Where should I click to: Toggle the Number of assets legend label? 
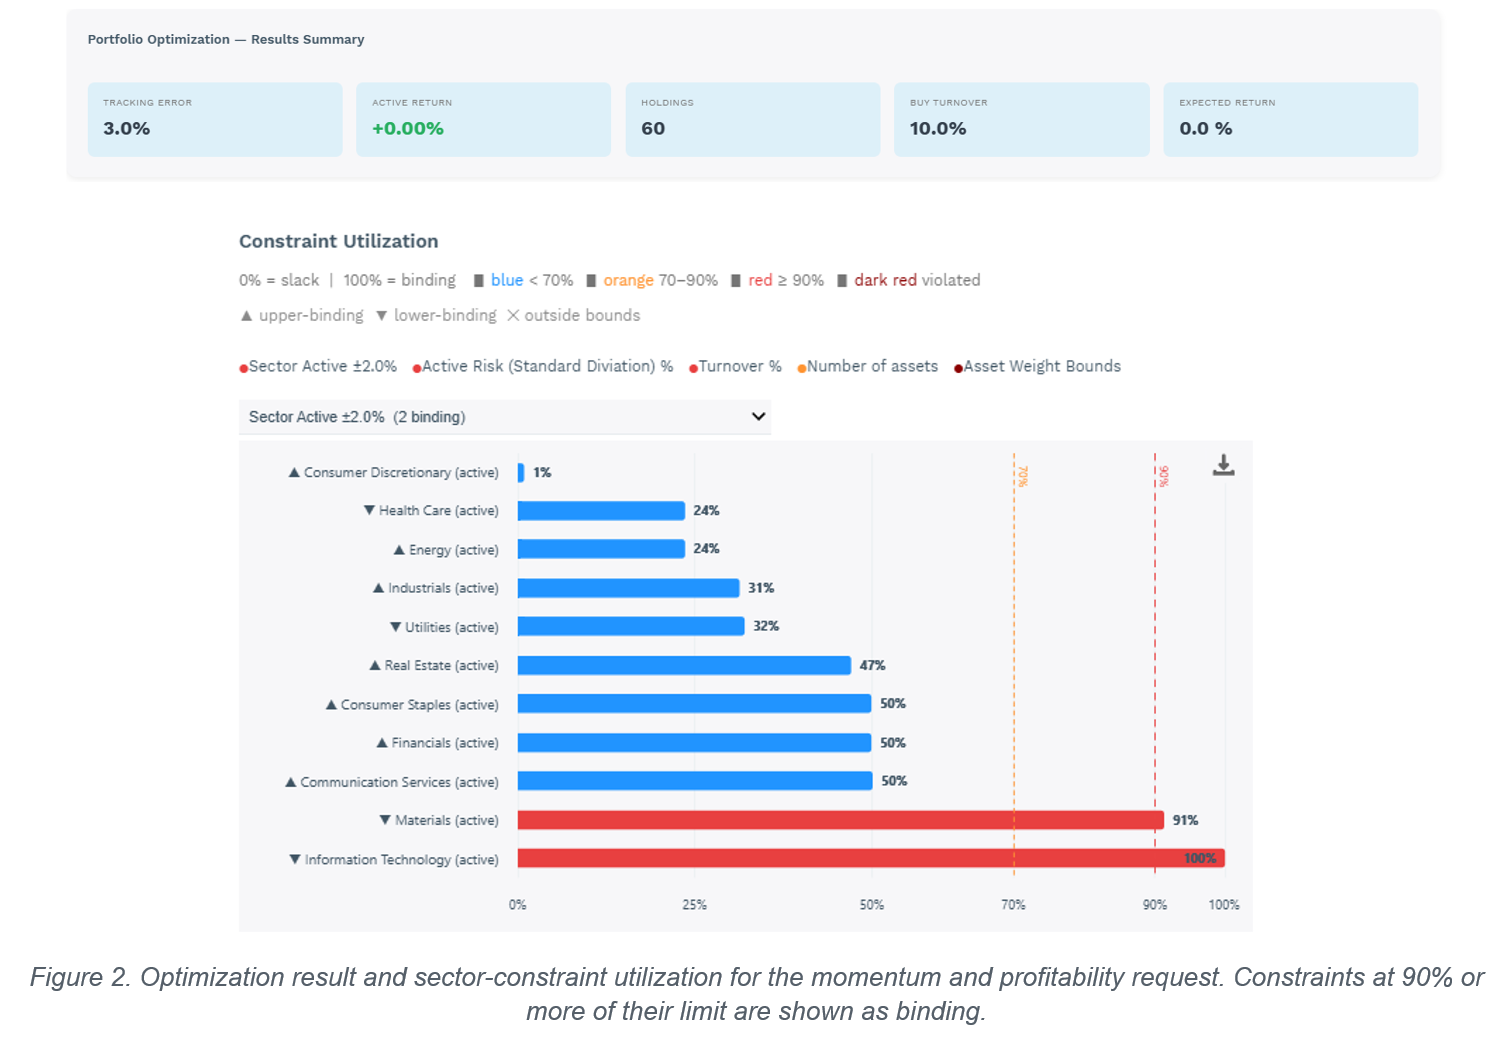[x=873, y=366]
